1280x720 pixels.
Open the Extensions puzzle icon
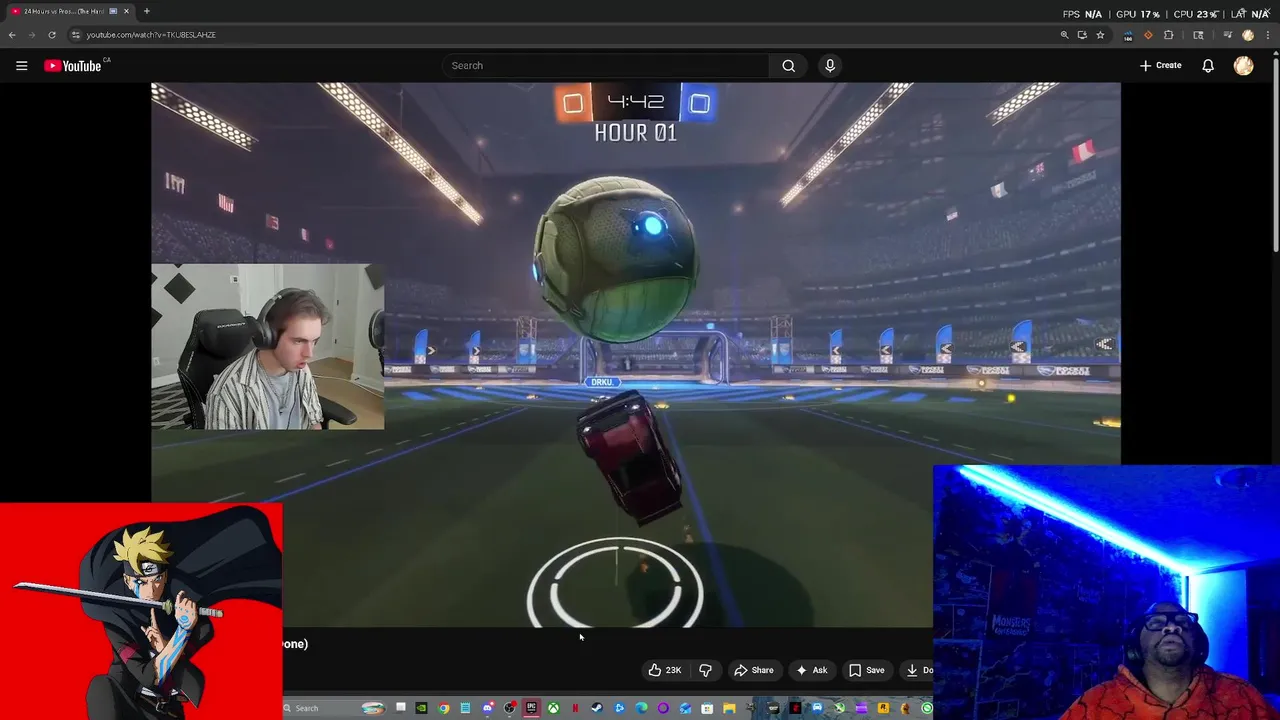point(1168,35)
